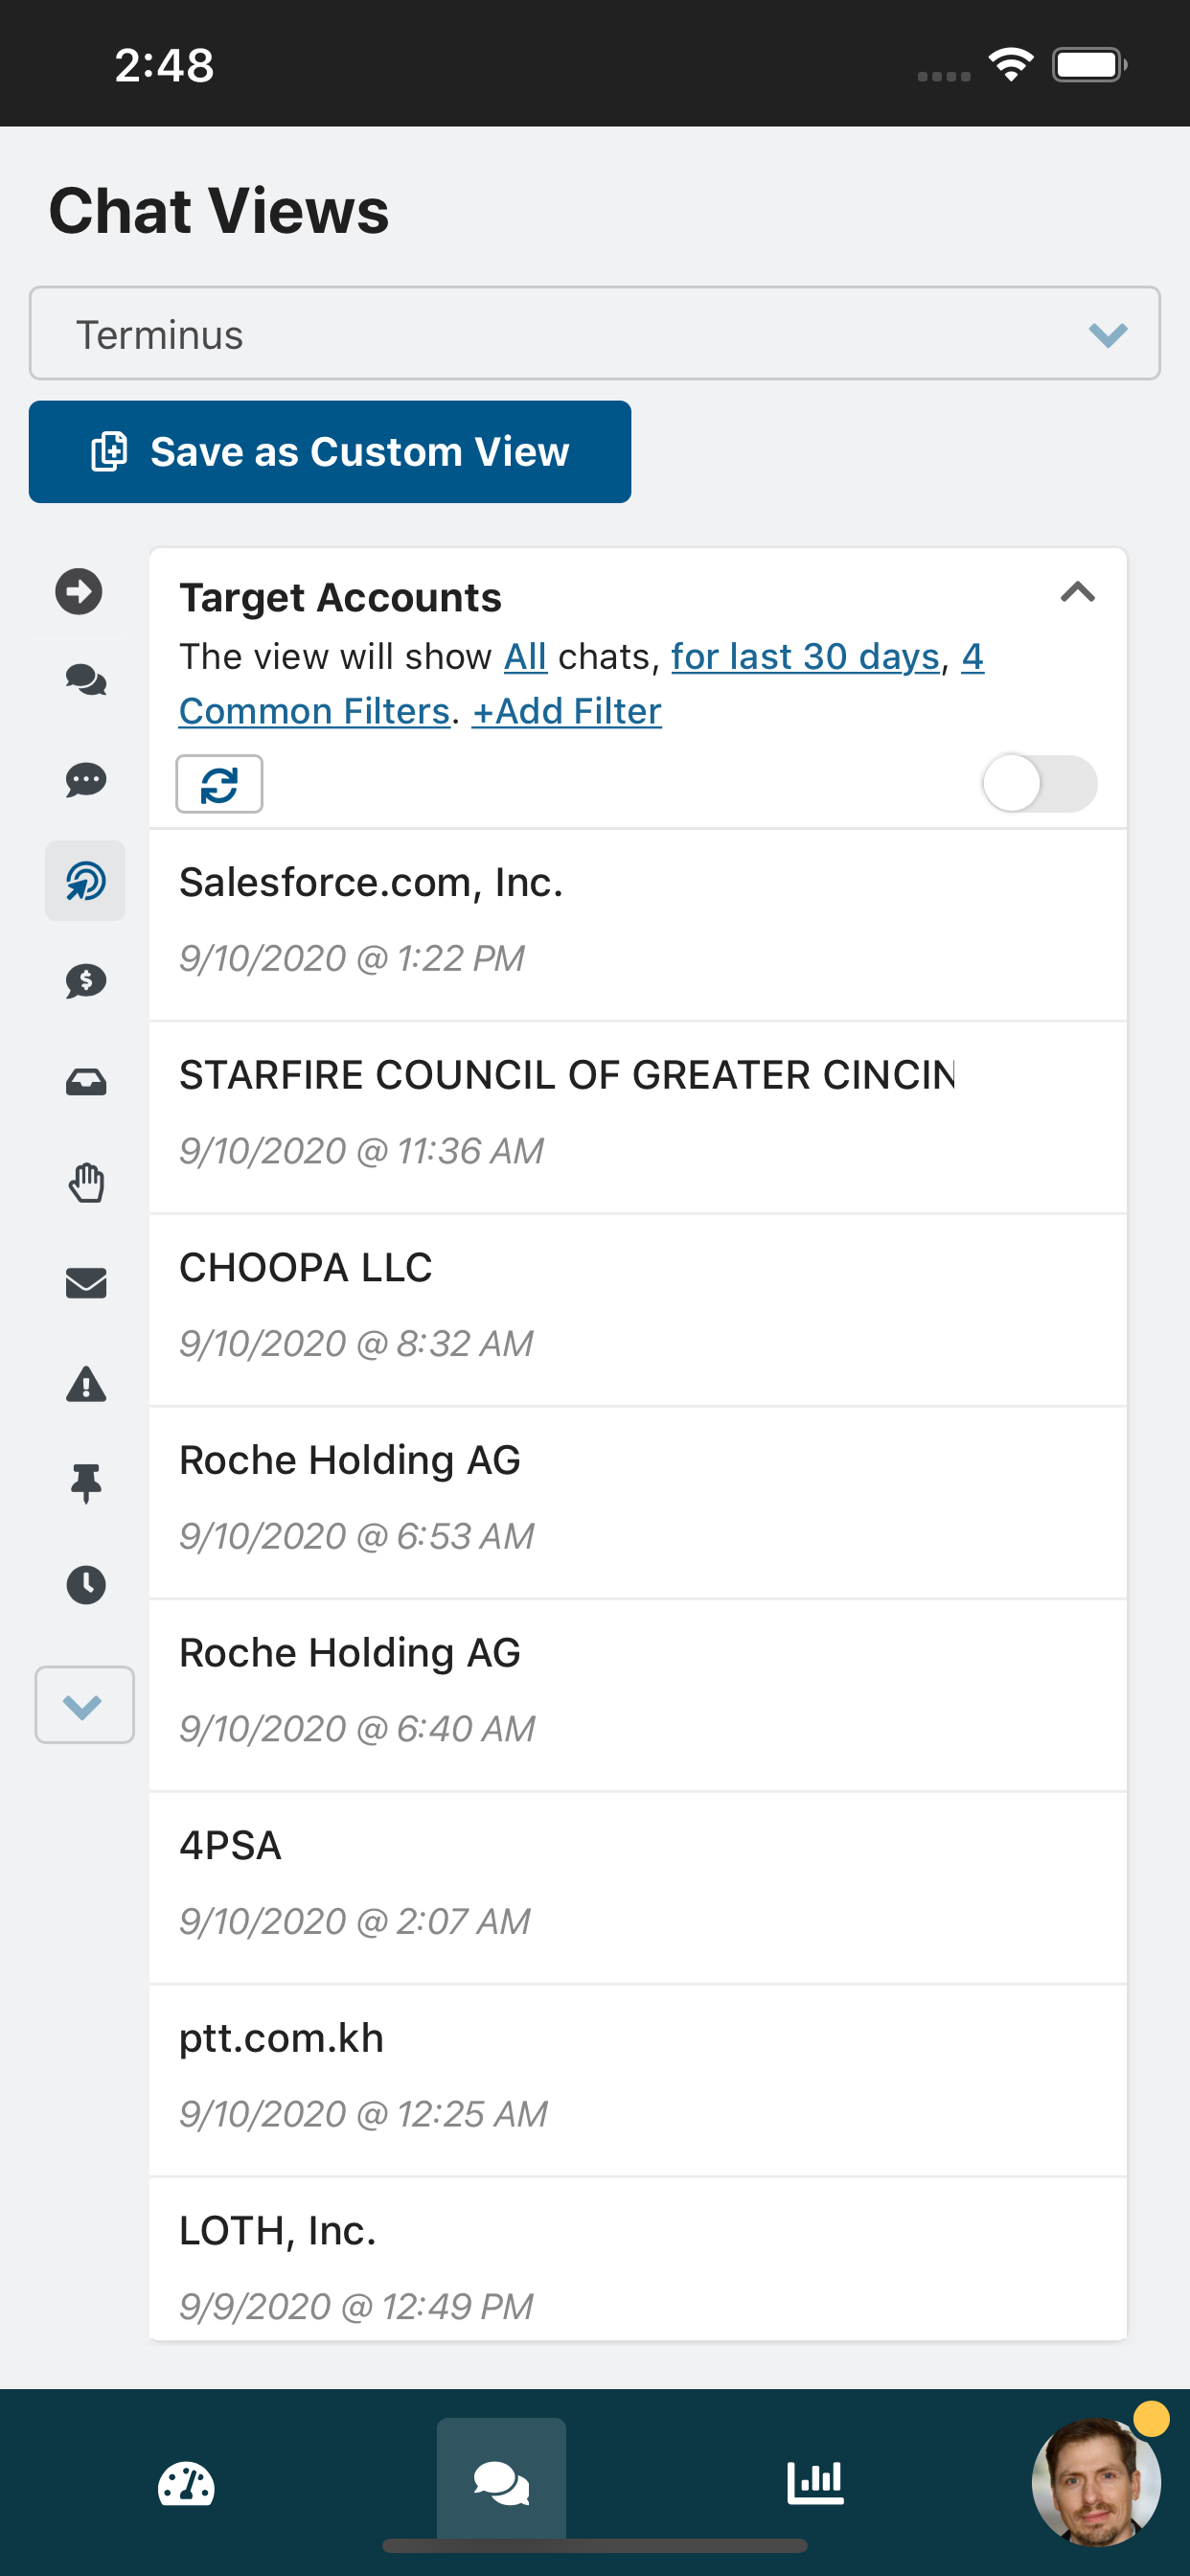Open the dollar-sign chat bubble view
This screenshot has height=2576, width=1190.
click(x=86, y=981)
